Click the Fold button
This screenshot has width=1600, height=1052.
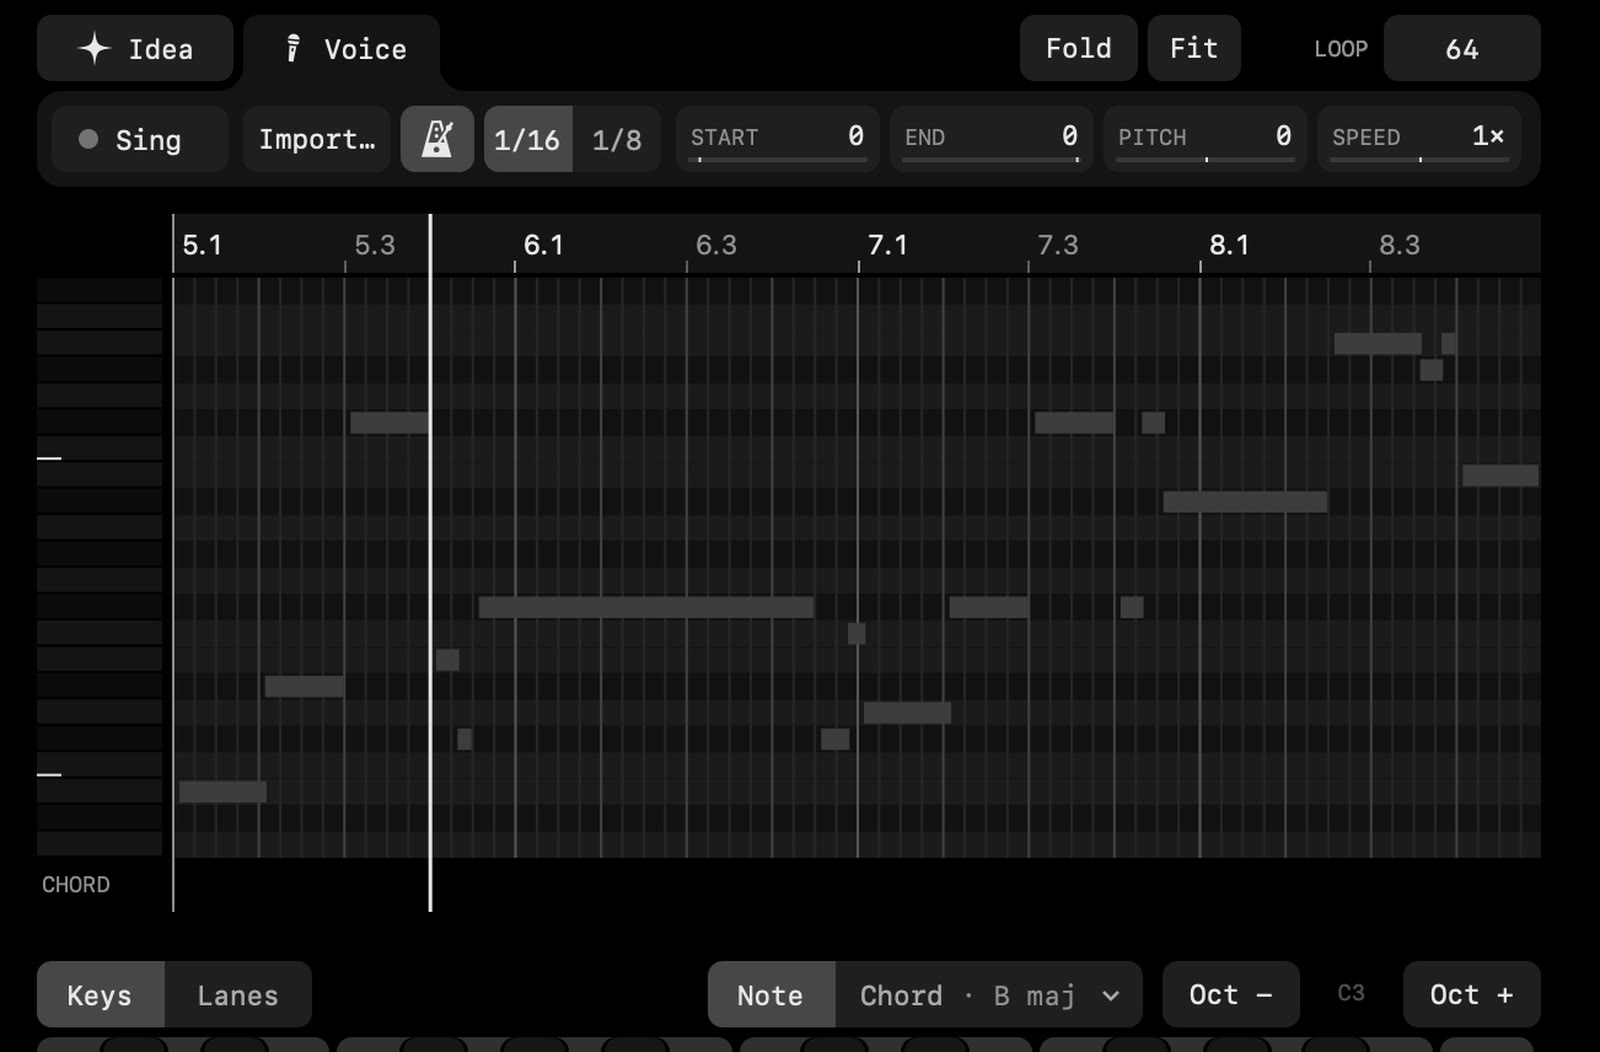(1078, 48)
